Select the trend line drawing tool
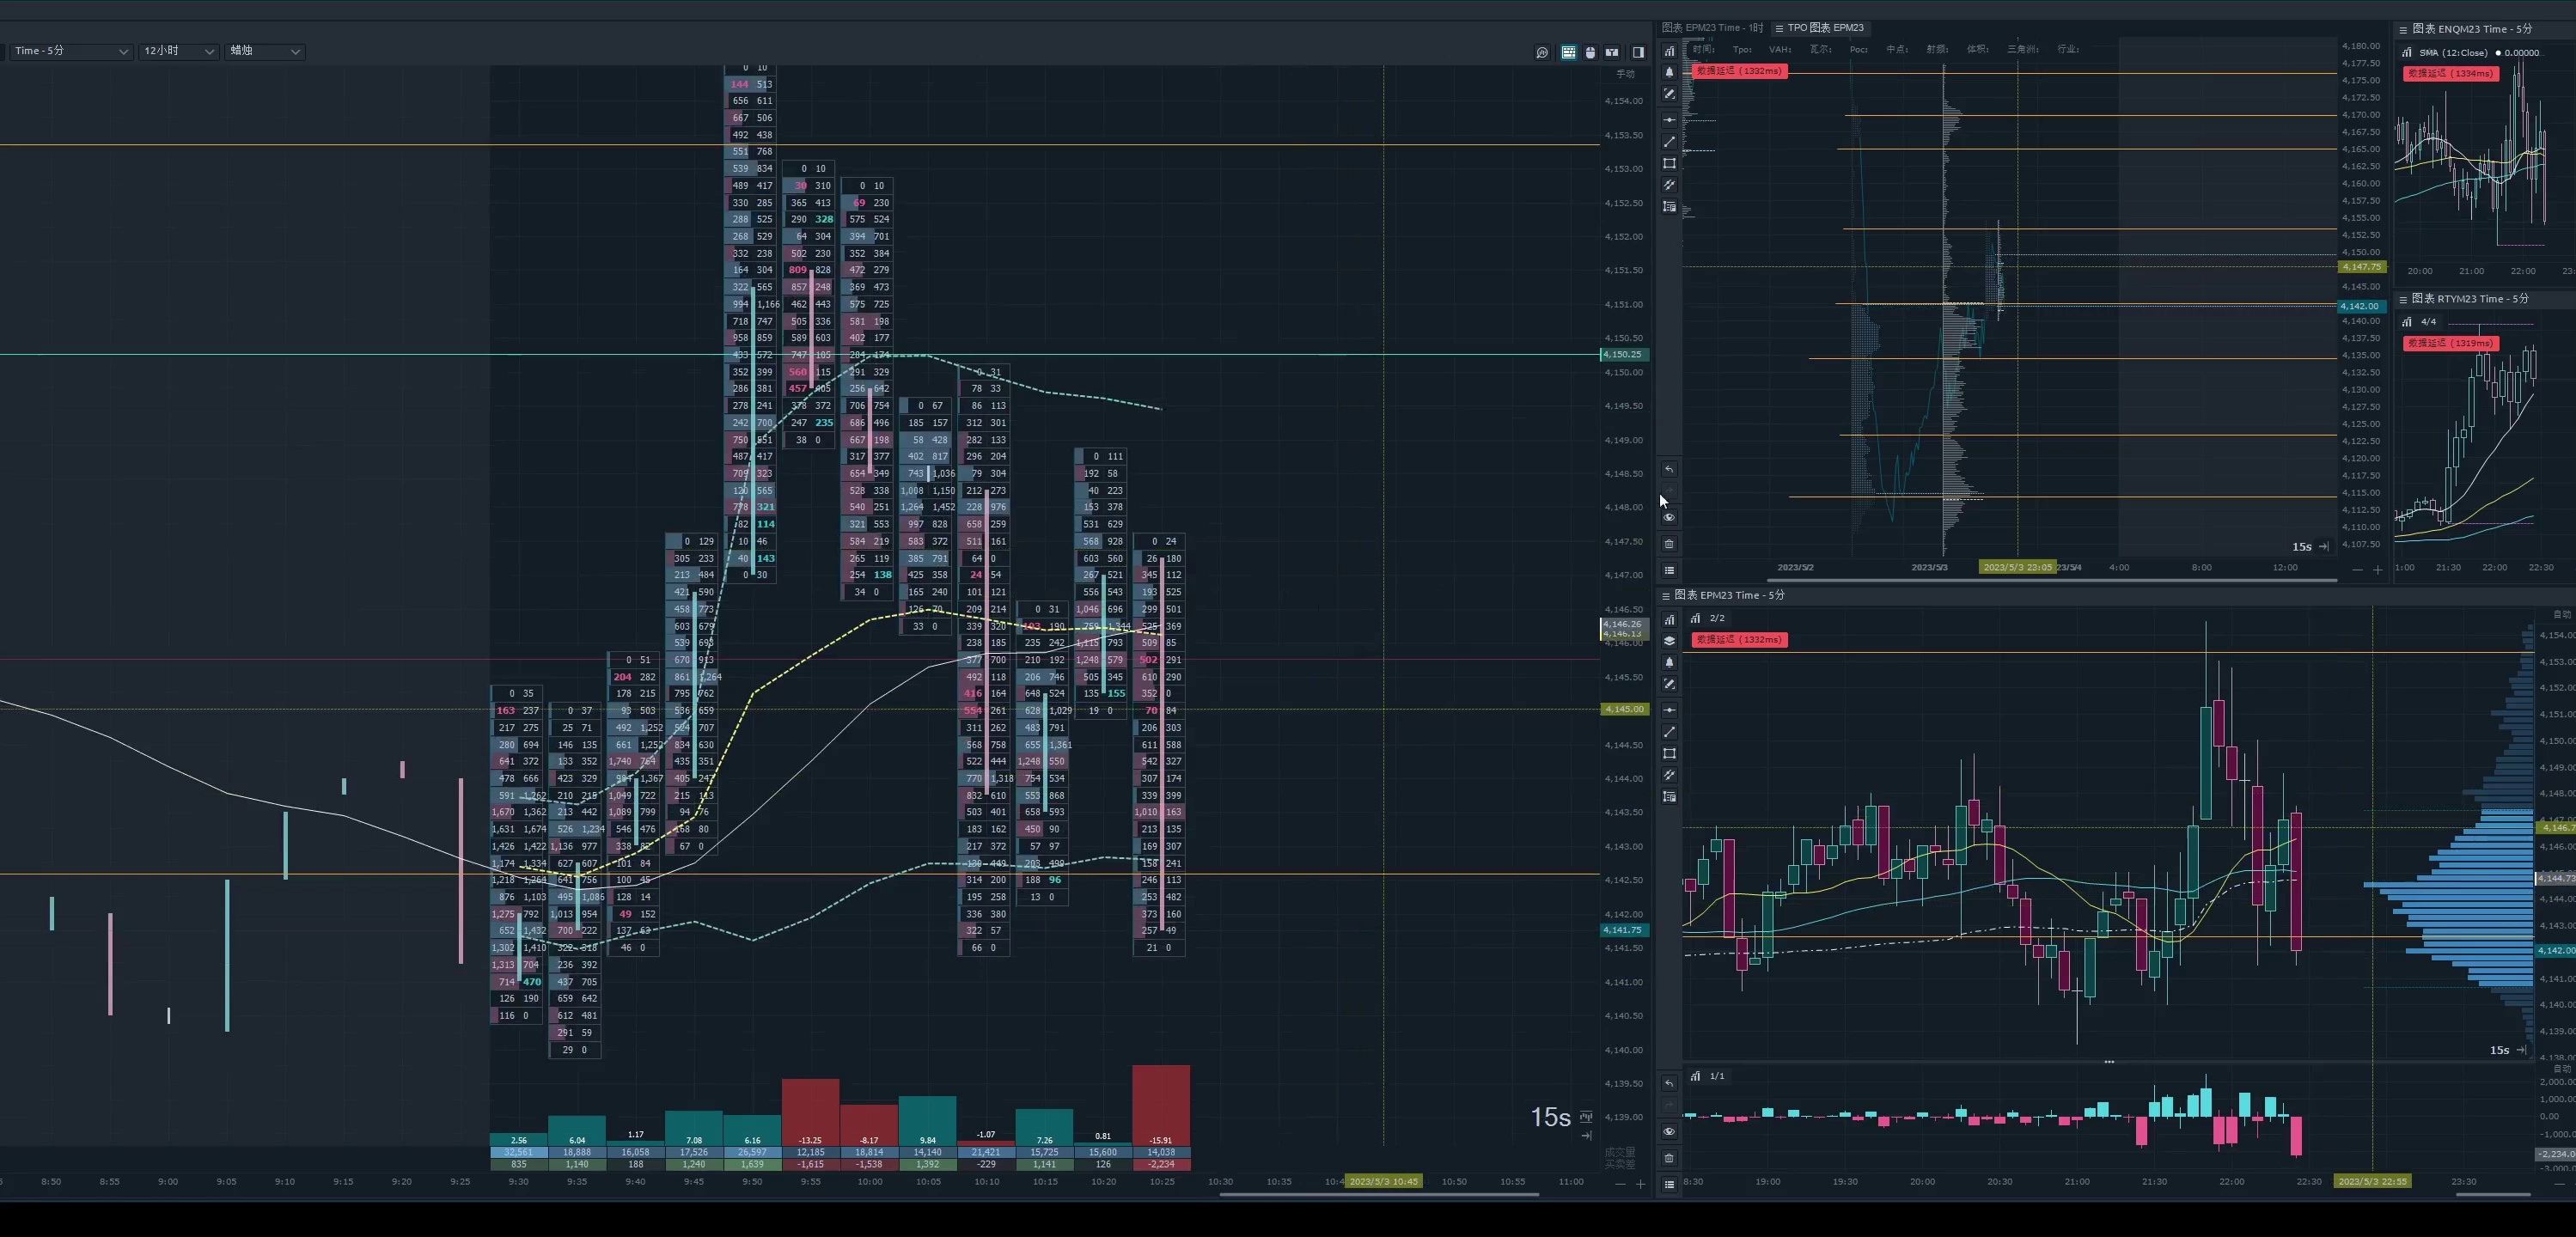 (x=1669, y=142)
